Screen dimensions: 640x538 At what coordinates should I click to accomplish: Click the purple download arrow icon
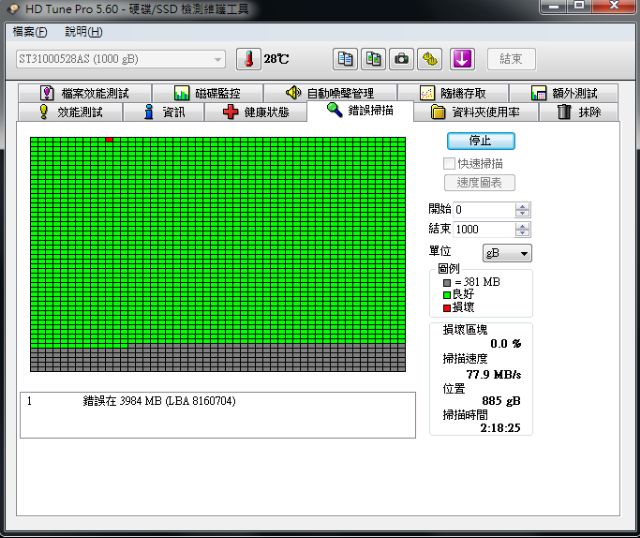coord(461,59)
